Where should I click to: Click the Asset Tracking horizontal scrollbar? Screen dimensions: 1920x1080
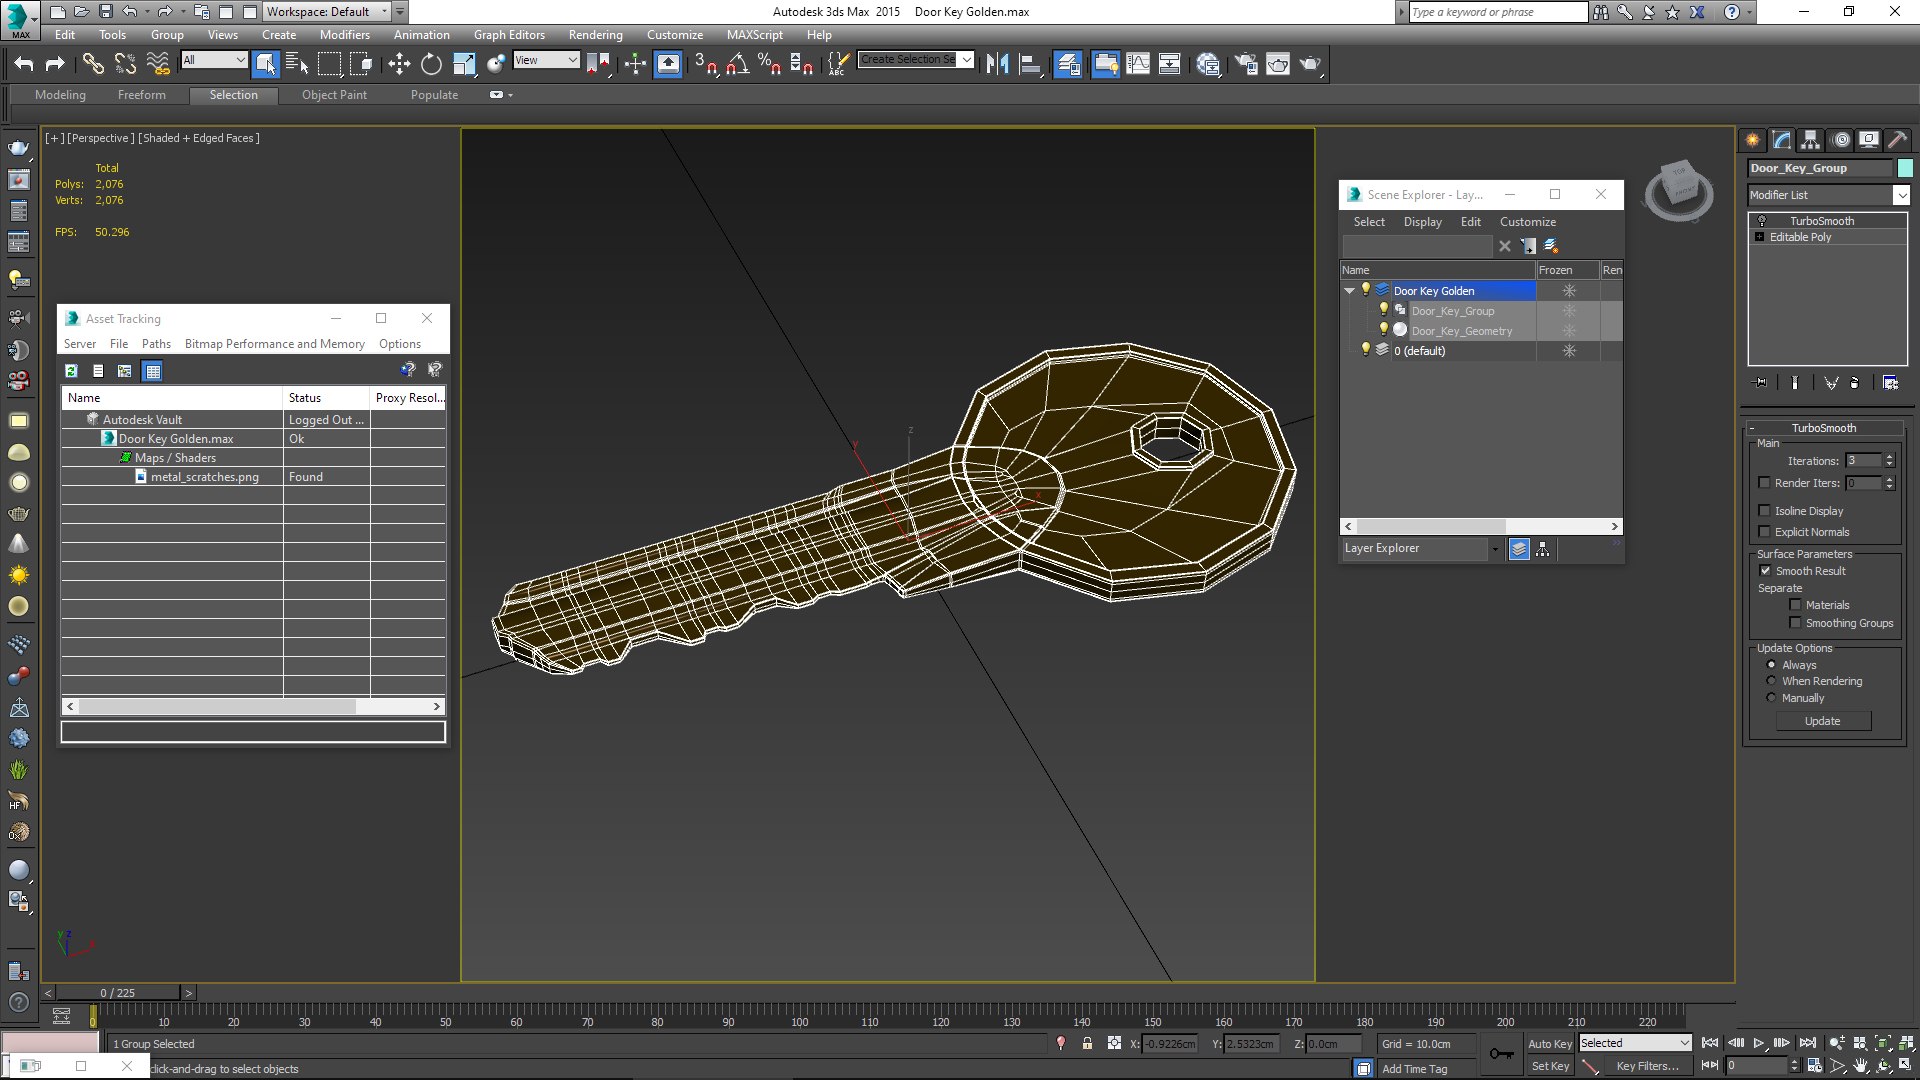point(253,707)
